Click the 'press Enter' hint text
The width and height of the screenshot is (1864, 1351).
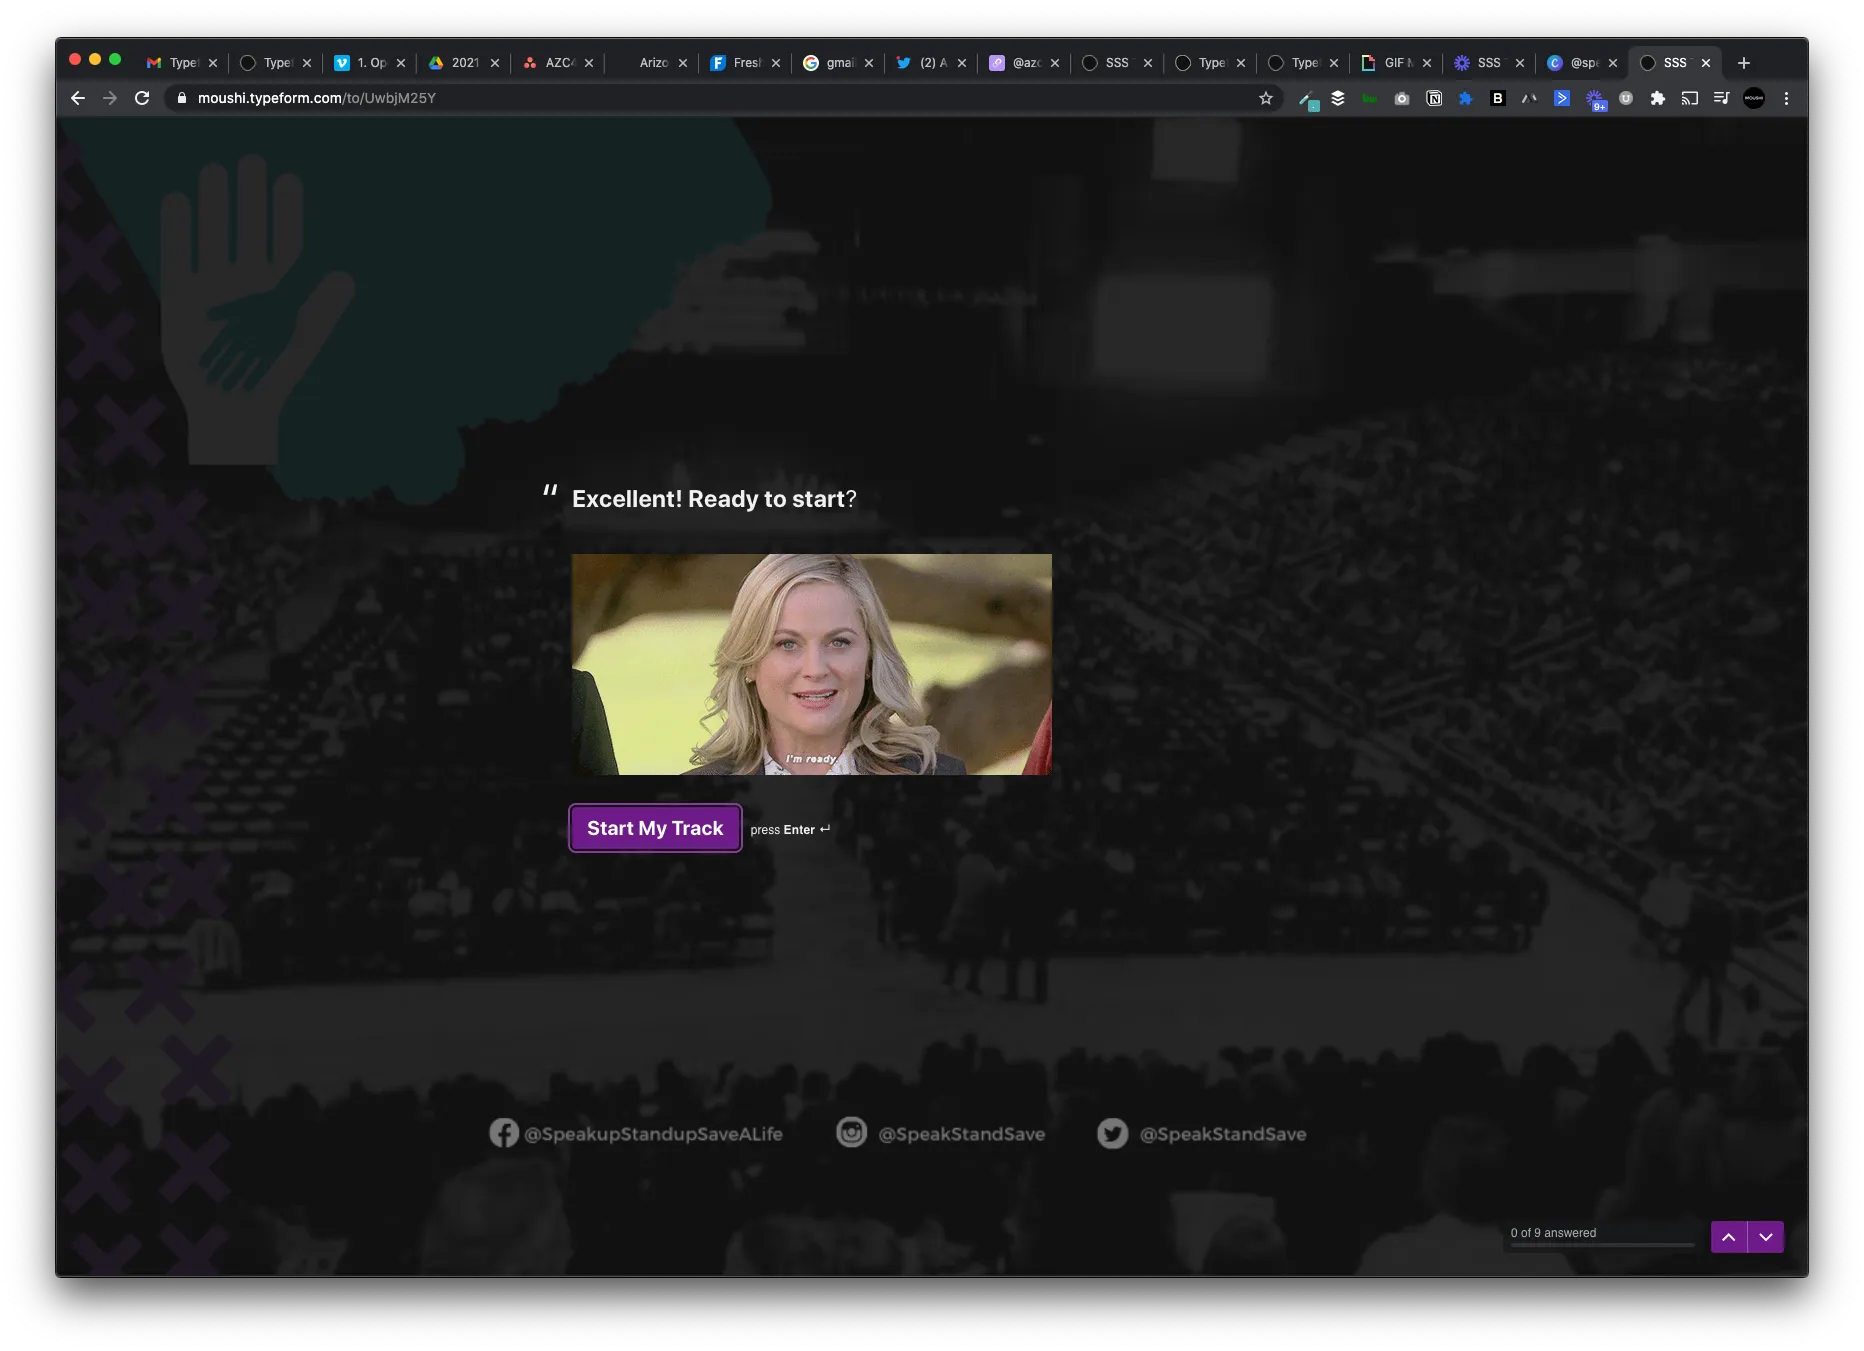(790, 830)
